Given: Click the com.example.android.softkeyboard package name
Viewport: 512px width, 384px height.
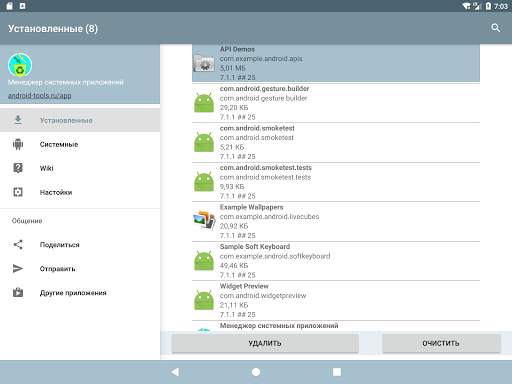Looking at the screenshot, I should 275,256.
